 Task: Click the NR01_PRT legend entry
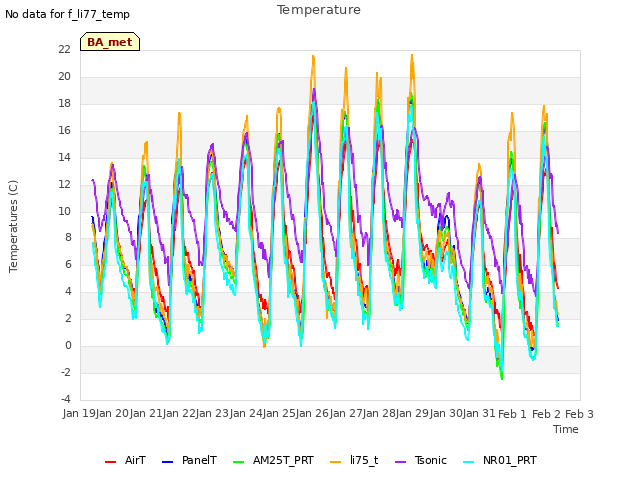[x=500, y=460]
